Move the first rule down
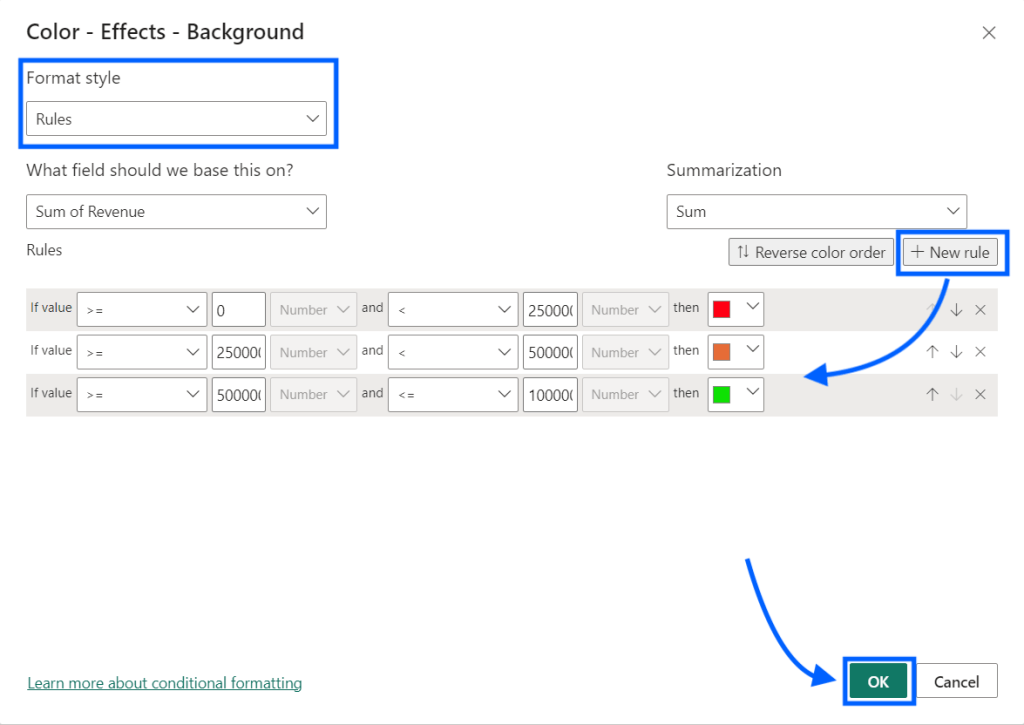Viewport: 1024px width, 725px height. [957, 309]
